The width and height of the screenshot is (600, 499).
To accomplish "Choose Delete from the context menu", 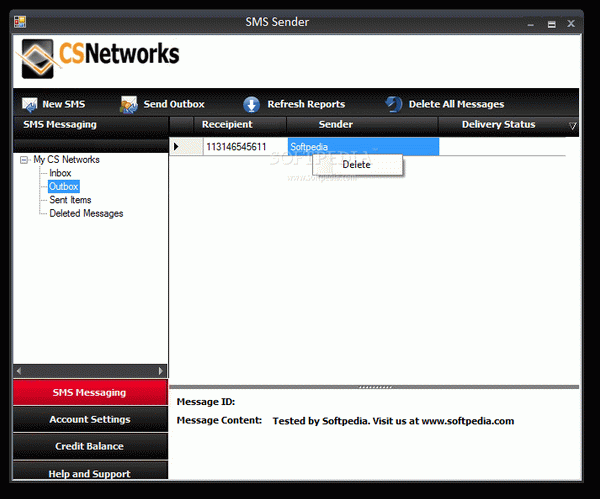I will click(357, 165).
